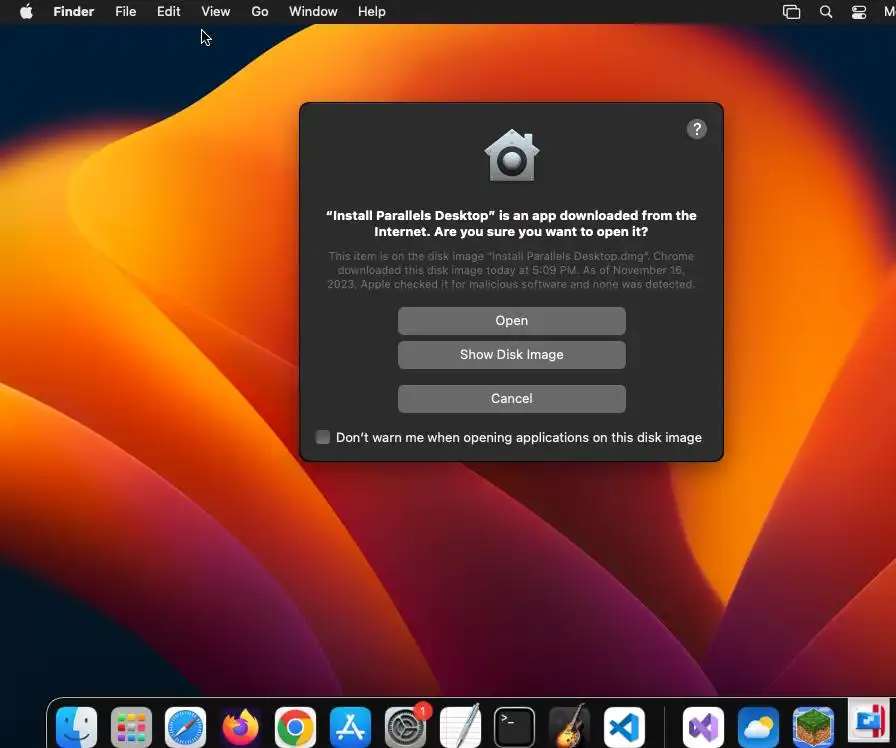Image resolution: width=896 pixels, height=748 pixels.
Task: Launch Terminal from the Dock
Action: point(514,727)
